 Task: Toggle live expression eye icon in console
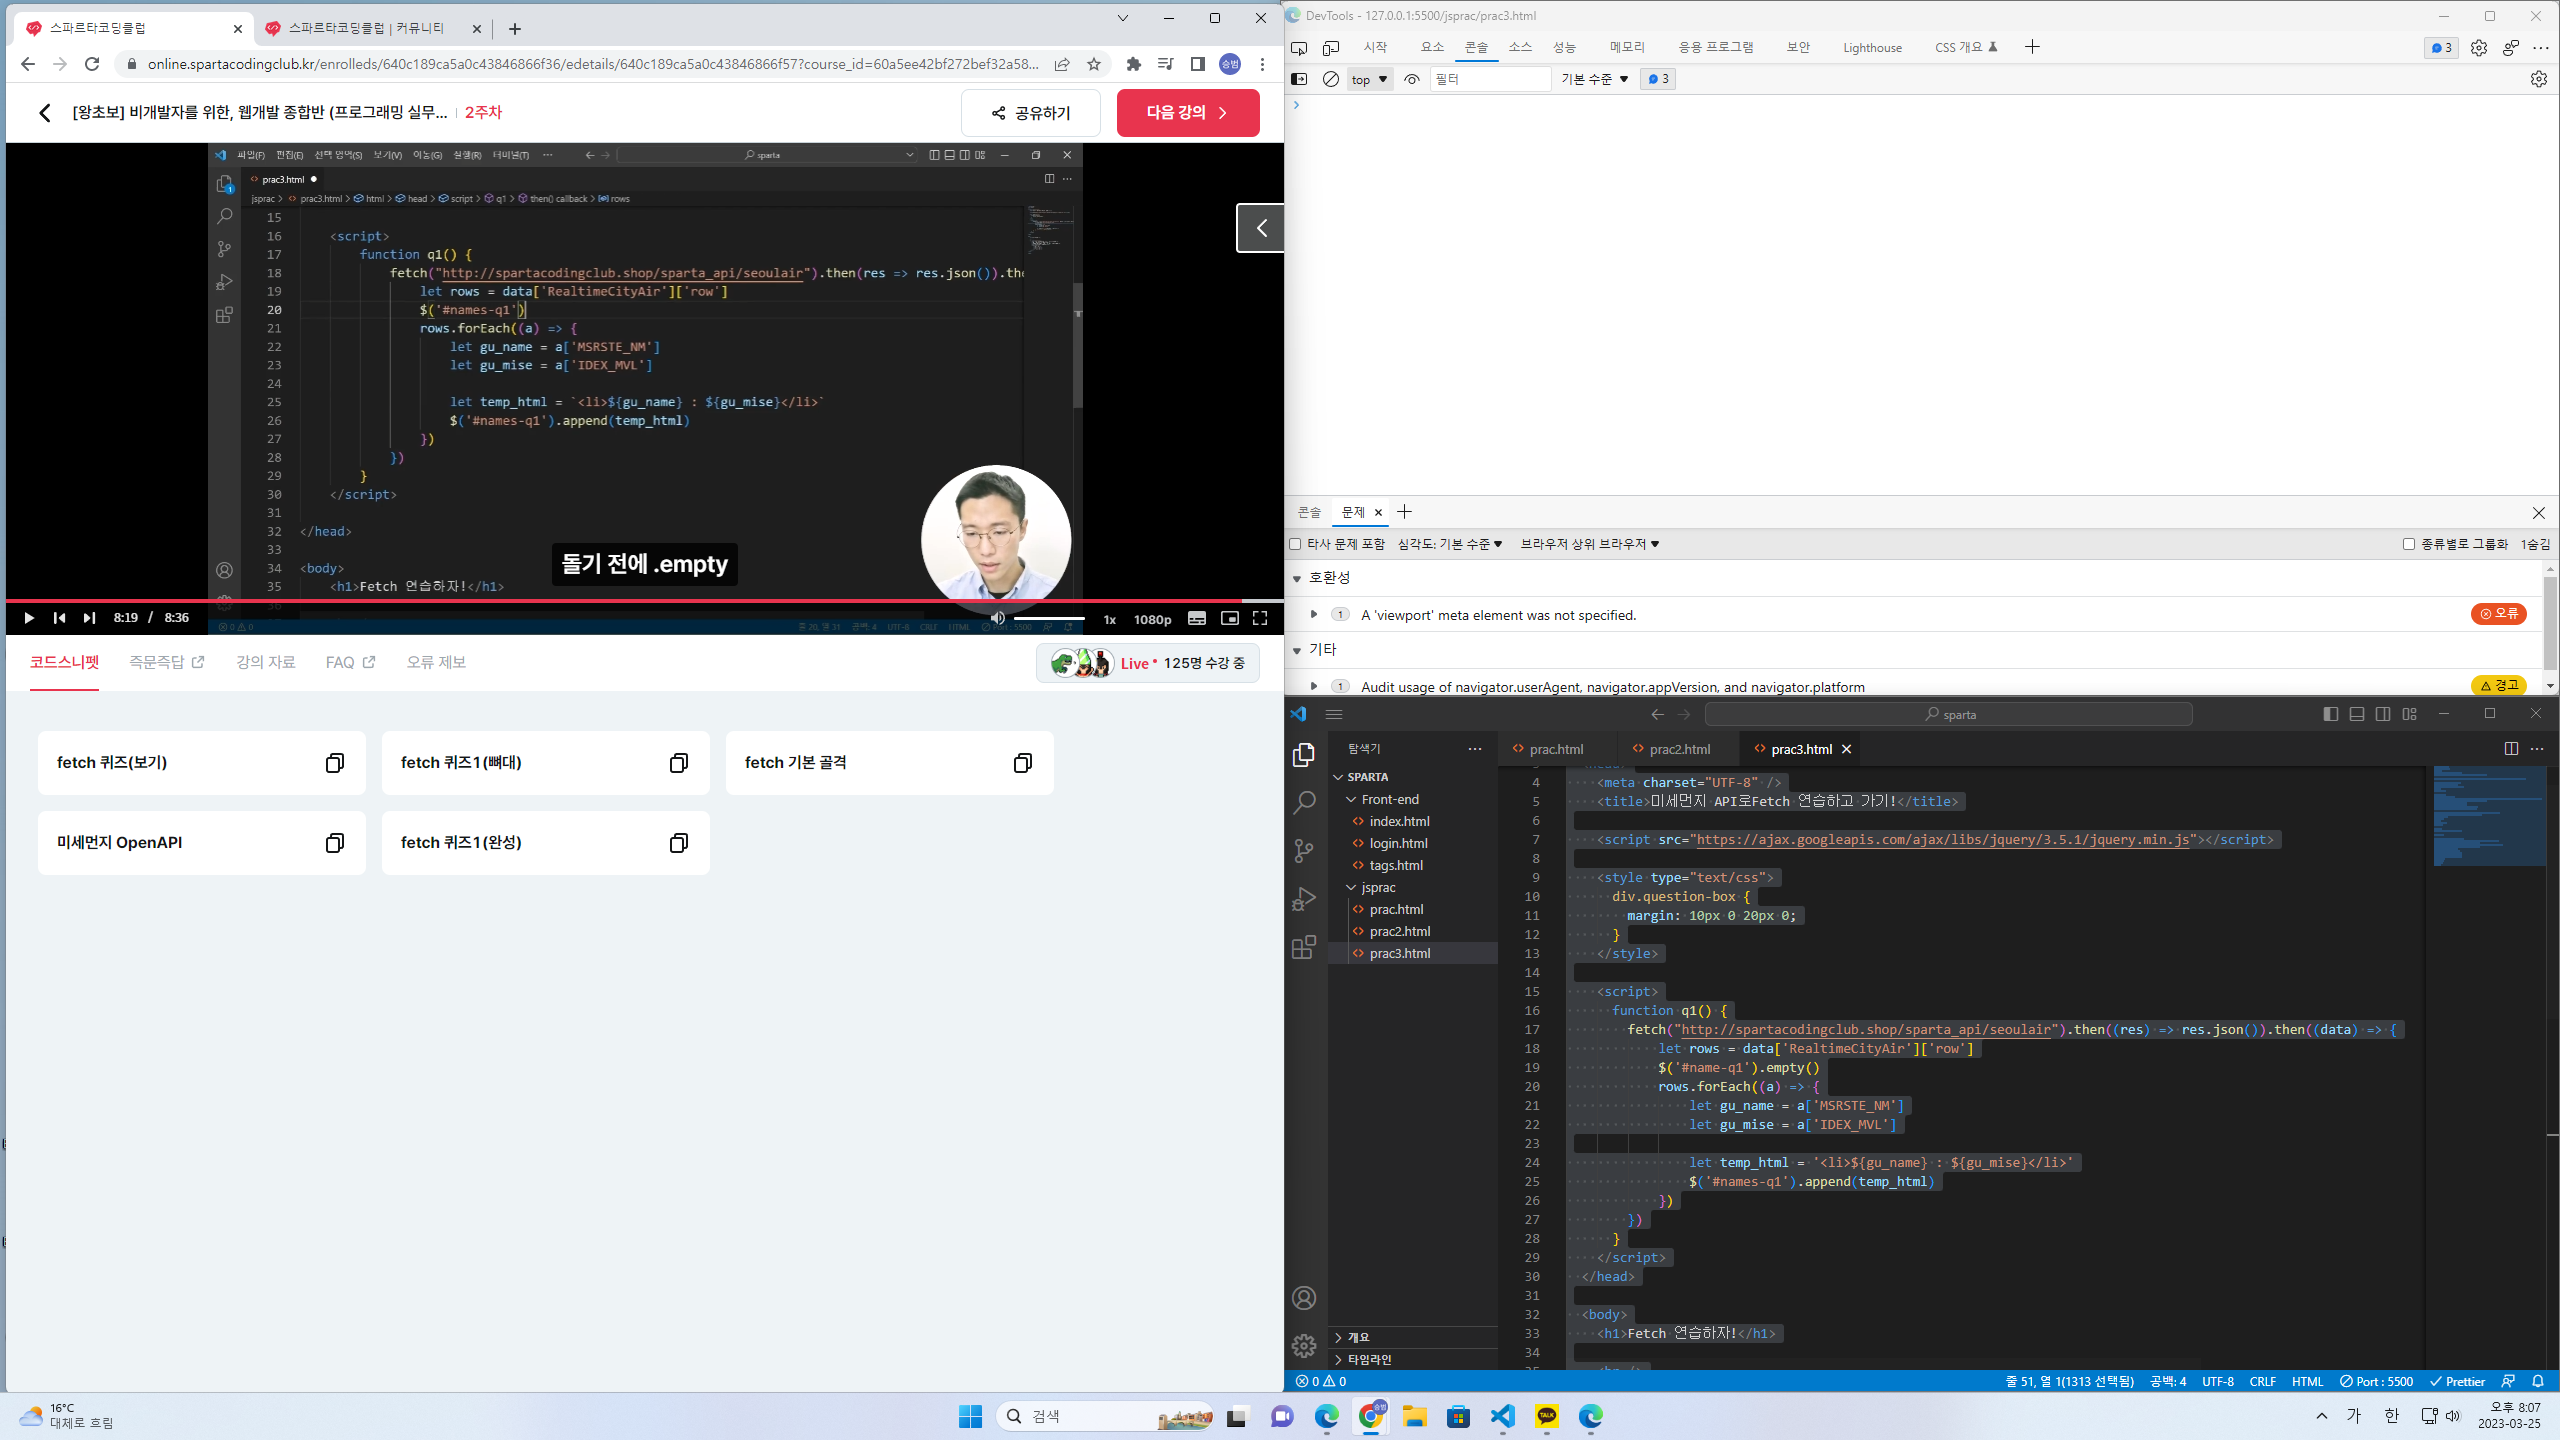1412,79
